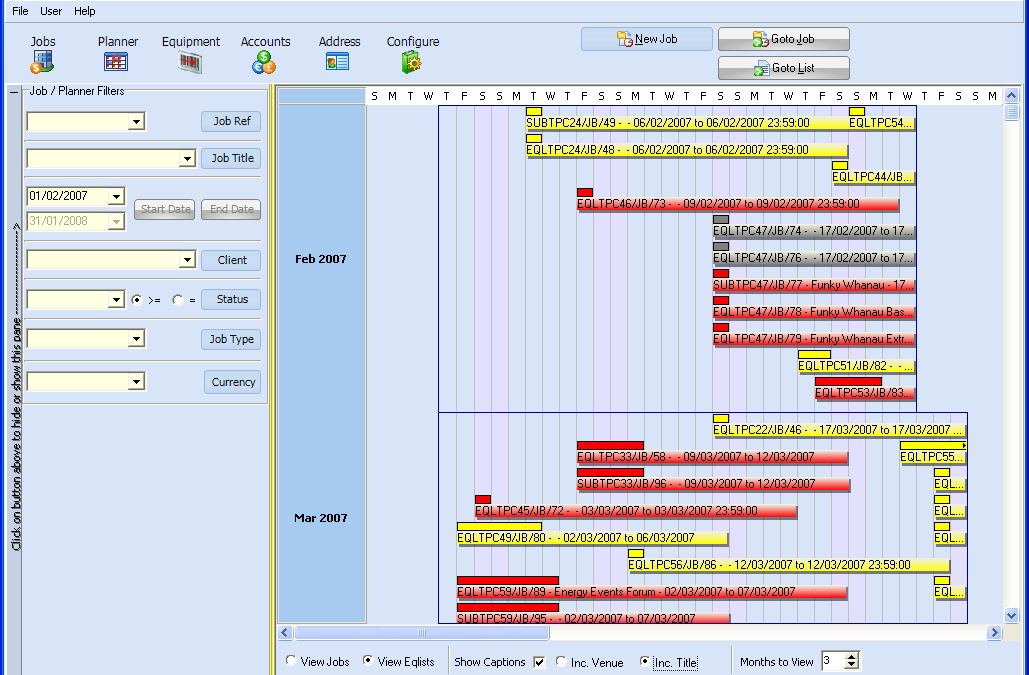Open the Equipment module icon
Screen dimensions: 1029x675
click(190, 62)
